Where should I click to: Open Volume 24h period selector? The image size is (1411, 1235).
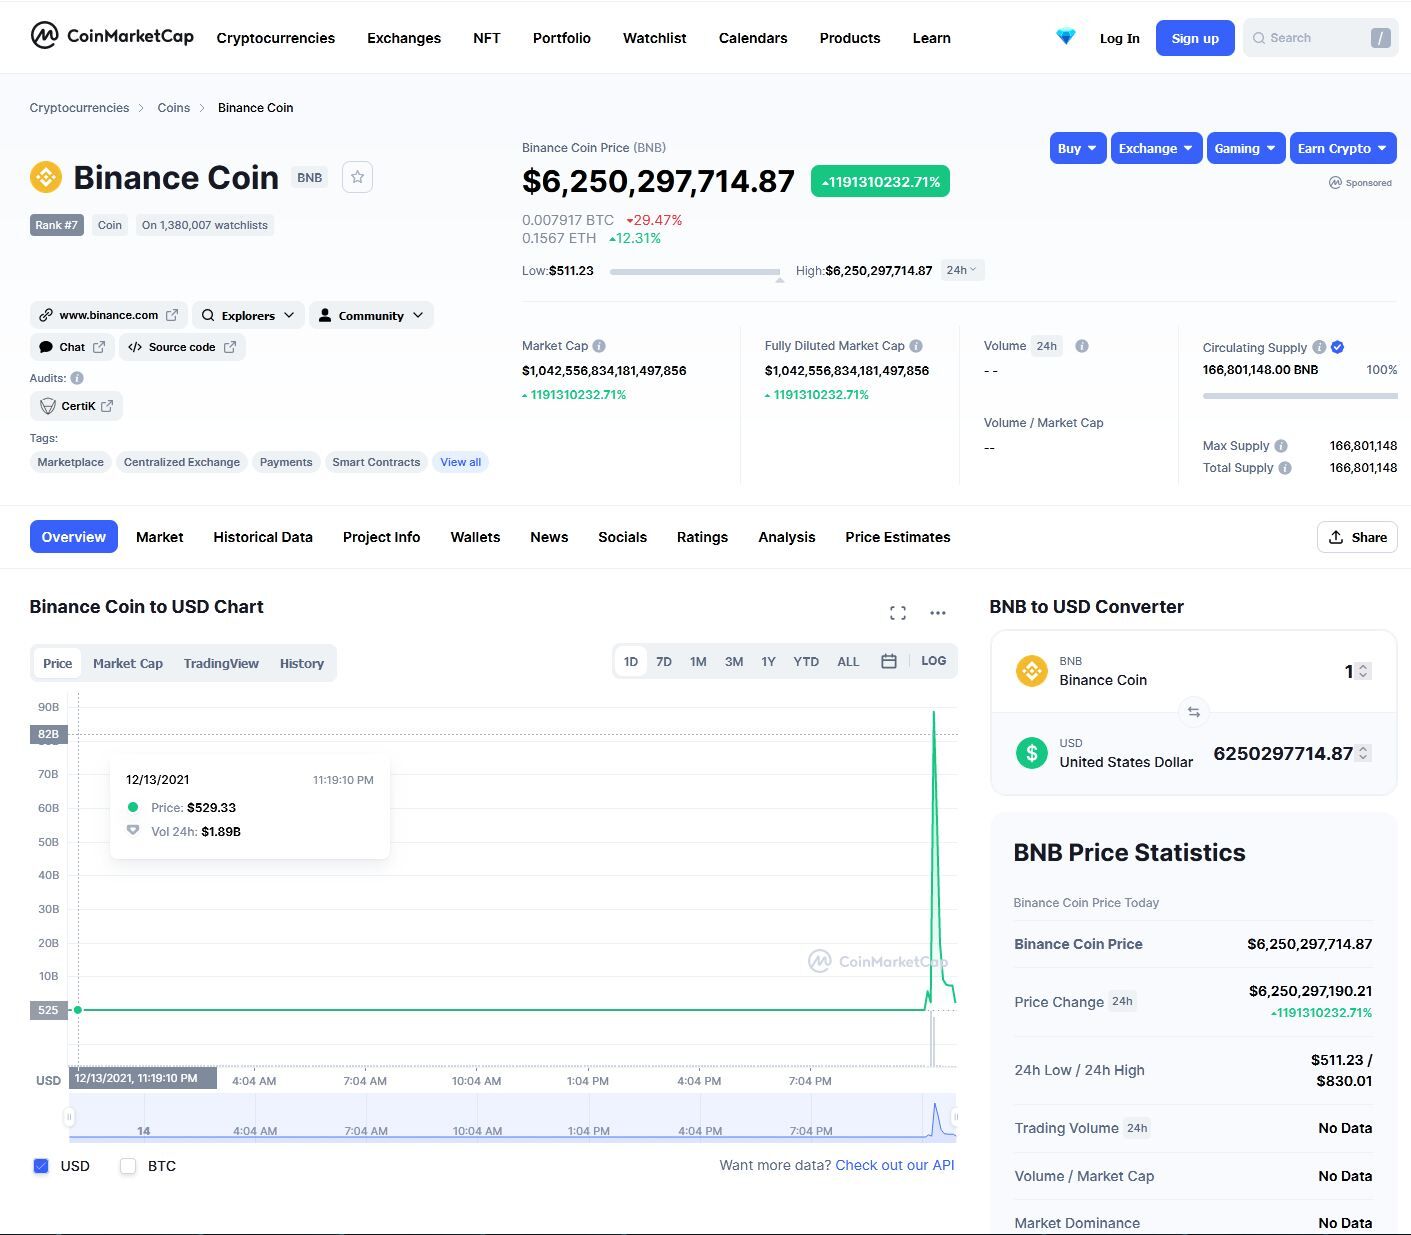click(1047, 346)
